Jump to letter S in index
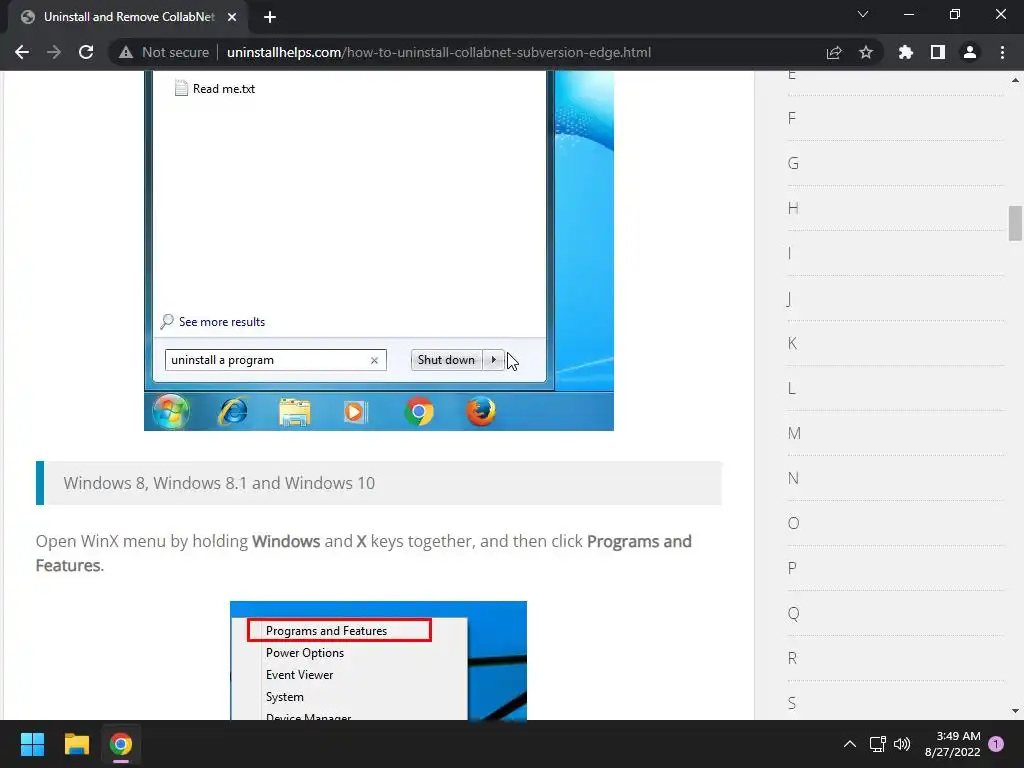This screenshot has width=1024, height=768. (x=792, y=704)
